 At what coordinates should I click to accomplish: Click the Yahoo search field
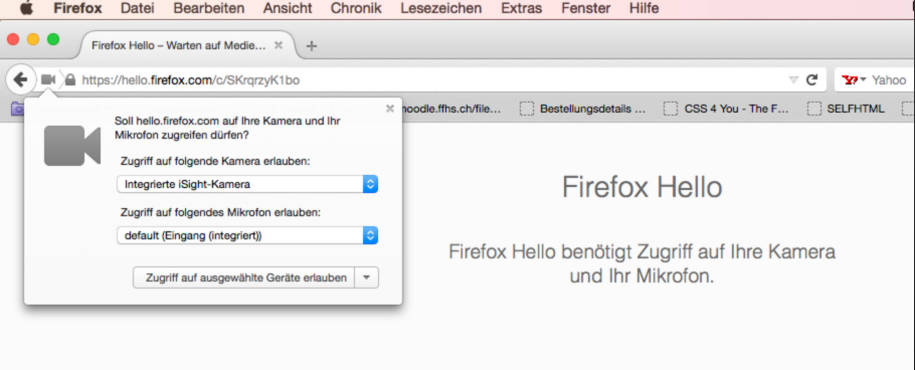point(890,80)
